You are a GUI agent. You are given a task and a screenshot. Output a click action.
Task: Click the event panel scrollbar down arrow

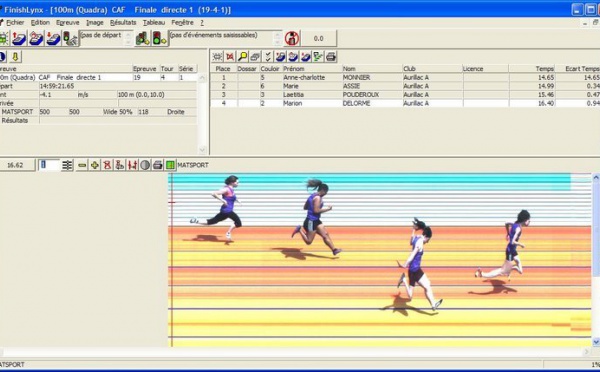(x=202, y=150)
